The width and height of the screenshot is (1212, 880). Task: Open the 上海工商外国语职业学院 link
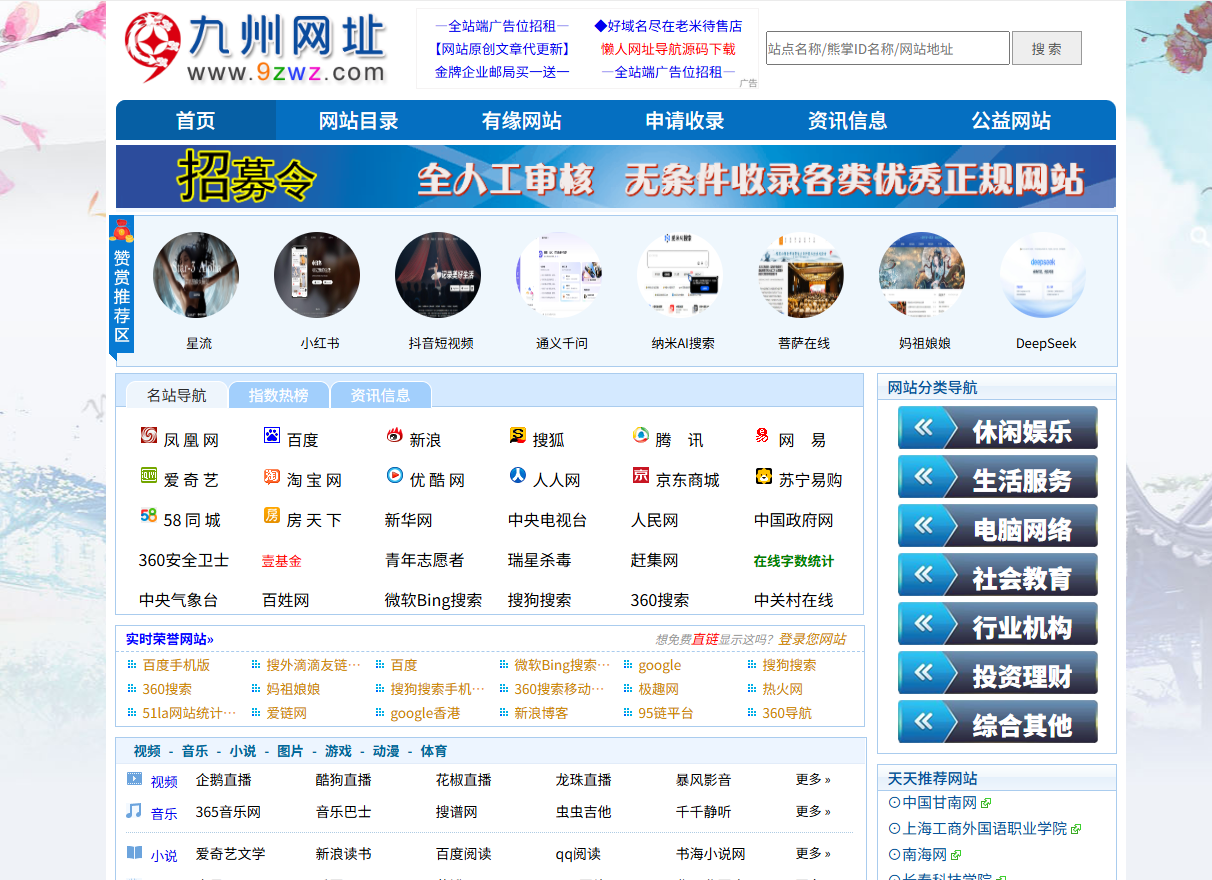(985, 829)
